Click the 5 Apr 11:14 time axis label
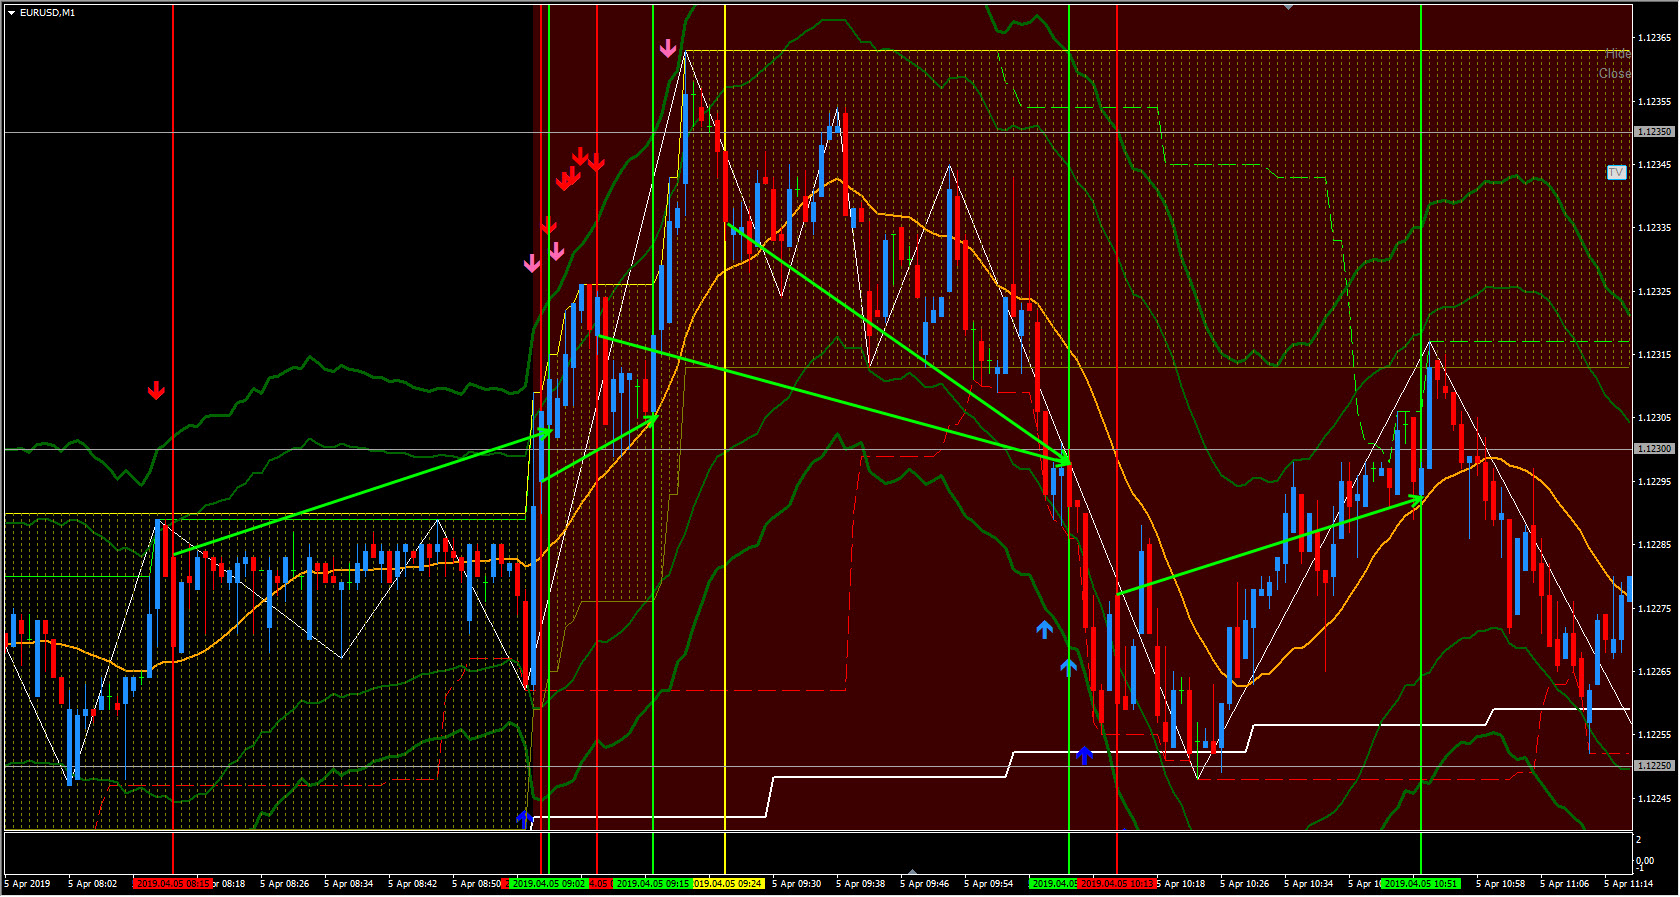Viewport: 1680px width, 897px height. (1628, 884)
